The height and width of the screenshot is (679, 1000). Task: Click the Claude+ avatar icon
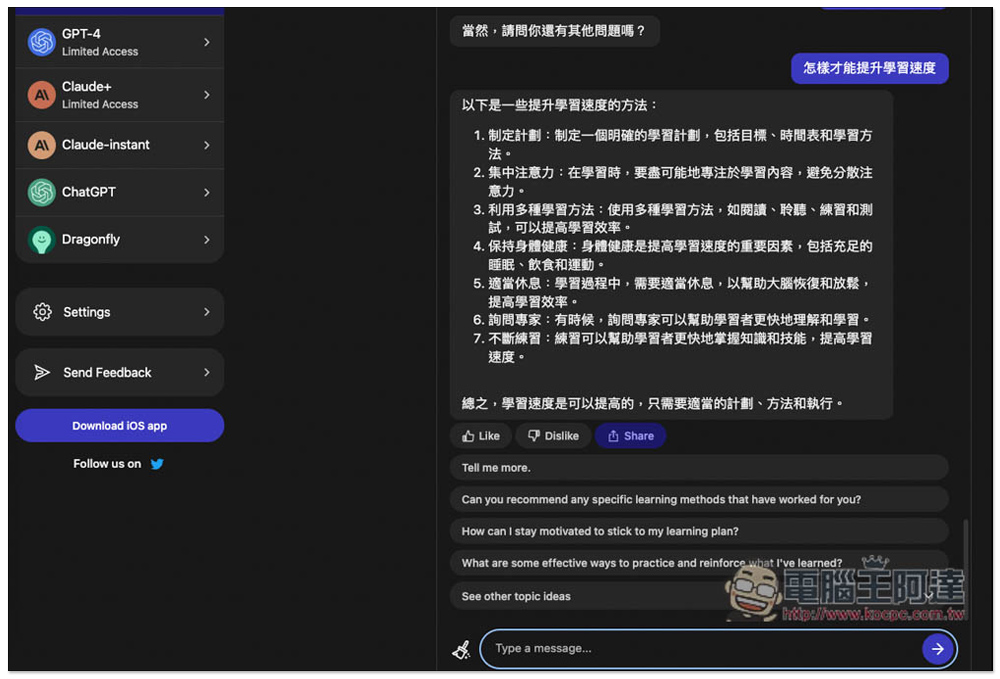coord(41,95)
